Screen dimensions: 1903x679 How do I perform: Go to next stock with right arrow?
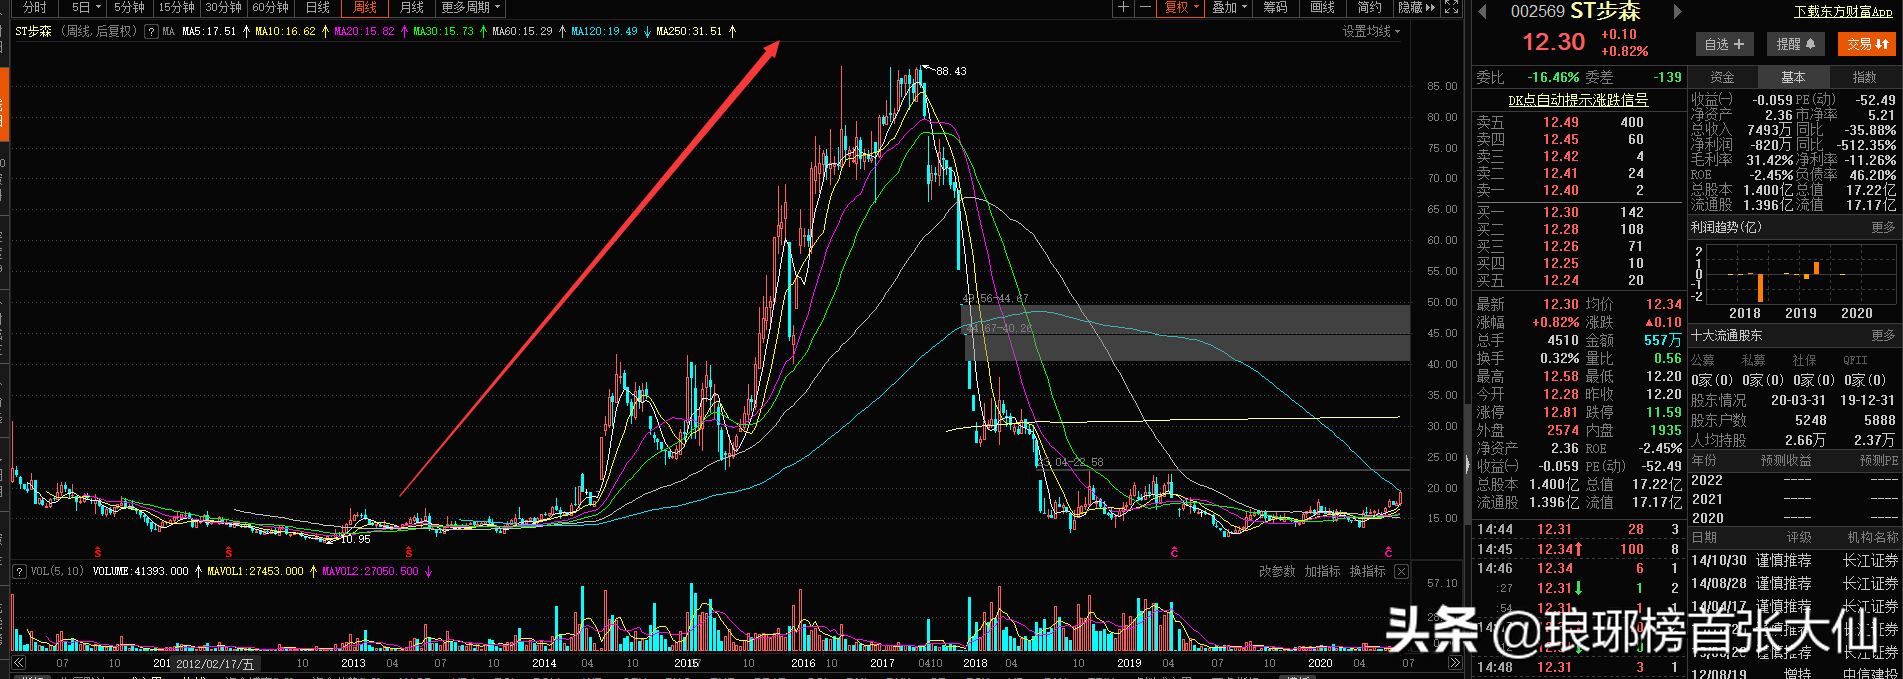pyautogui.click(x=1678, y=12)
